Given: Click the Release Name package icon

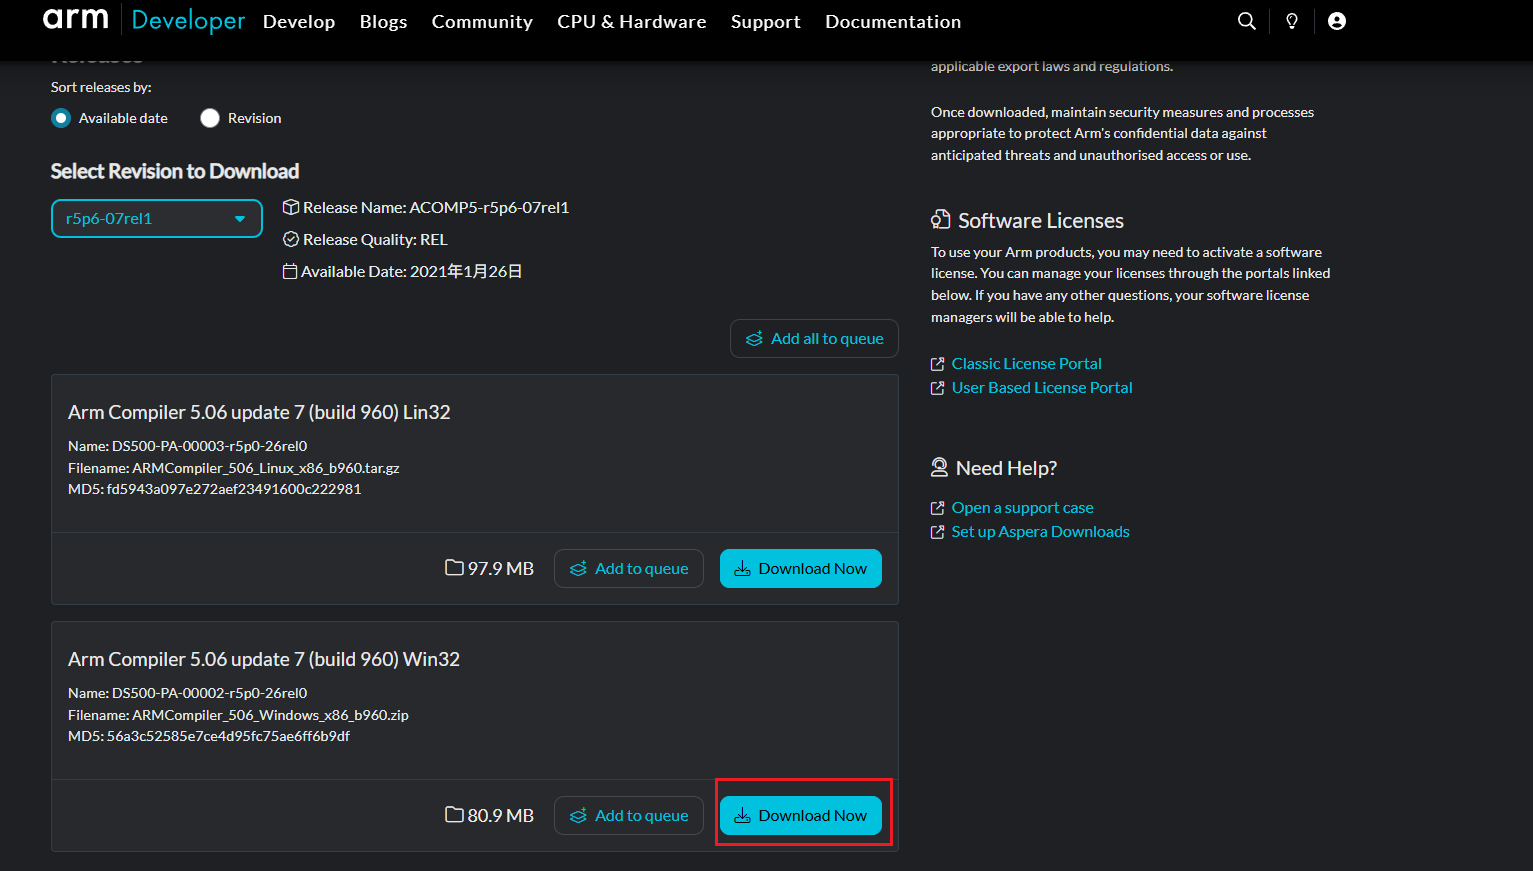Looking at the screenshot, I should [291, 207].
